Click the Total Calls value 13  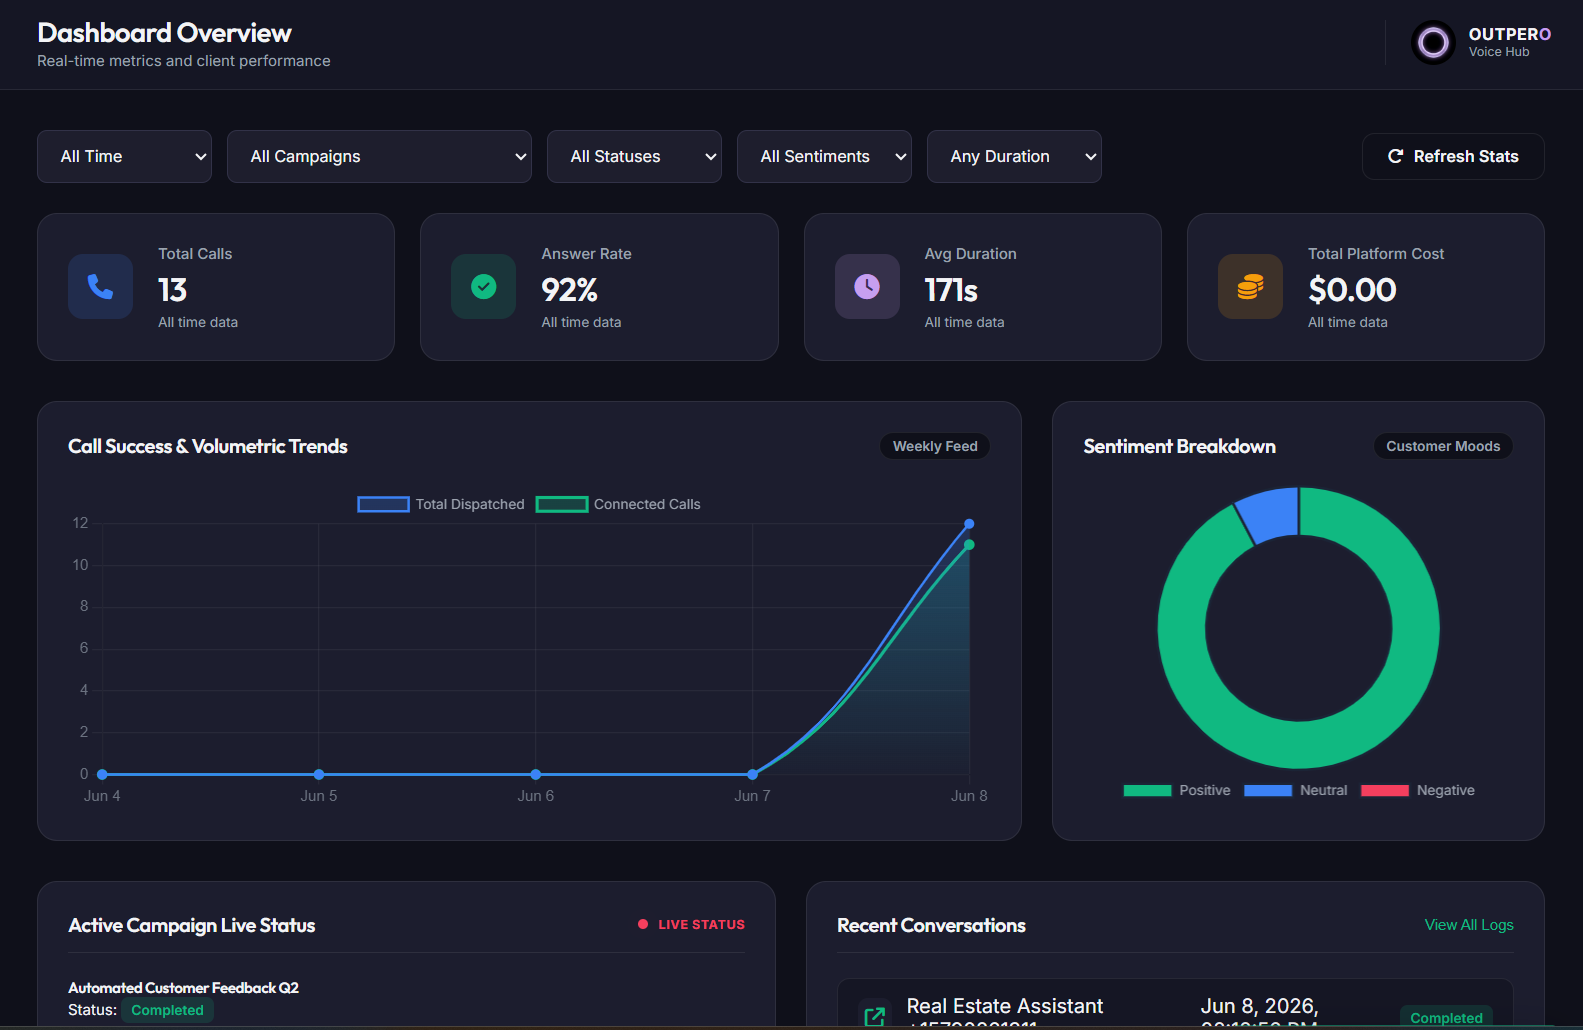172,290
